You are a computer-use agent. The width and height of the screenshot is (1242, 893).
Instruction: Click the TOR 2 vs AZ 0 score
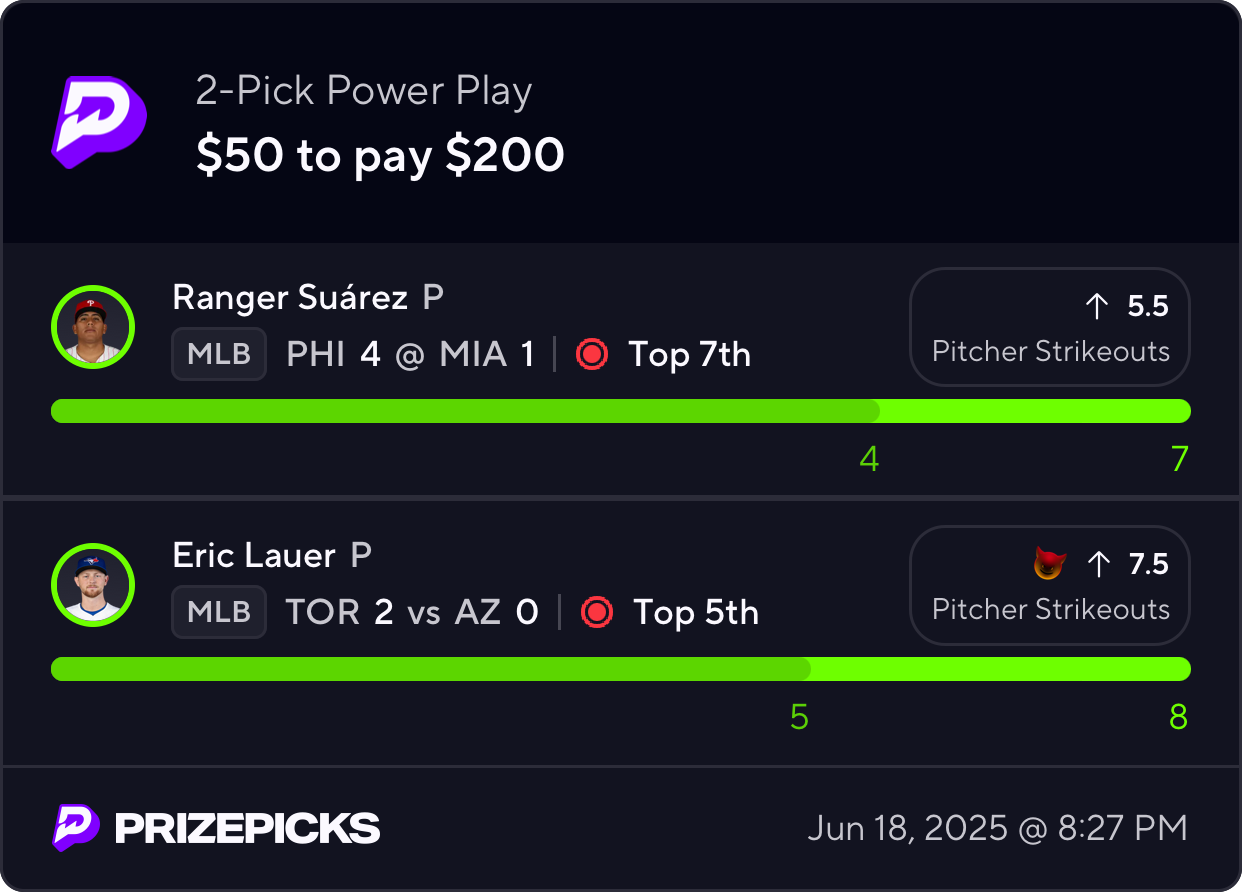(412, 612)
